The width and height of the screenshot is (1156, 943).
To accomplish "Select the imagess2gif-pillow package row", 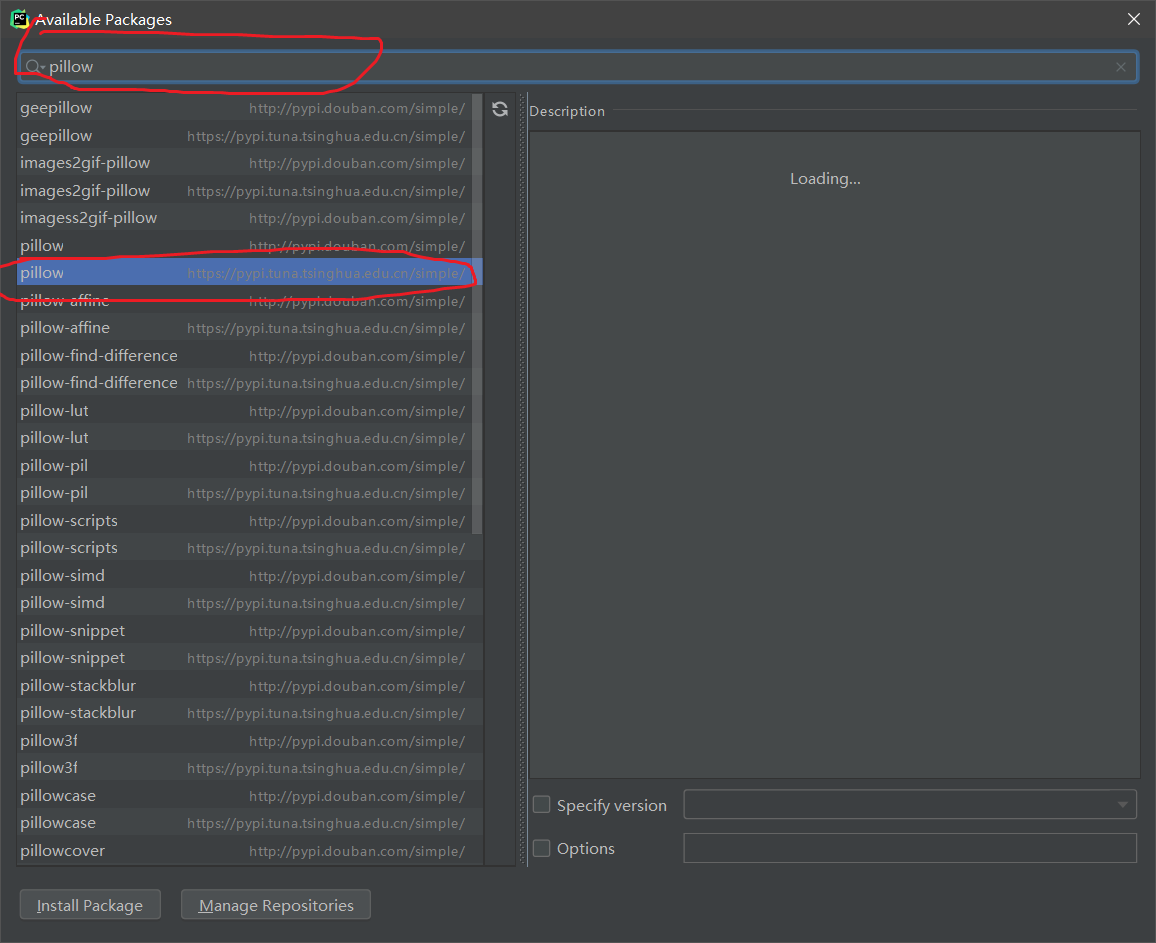I will (244, 218).
